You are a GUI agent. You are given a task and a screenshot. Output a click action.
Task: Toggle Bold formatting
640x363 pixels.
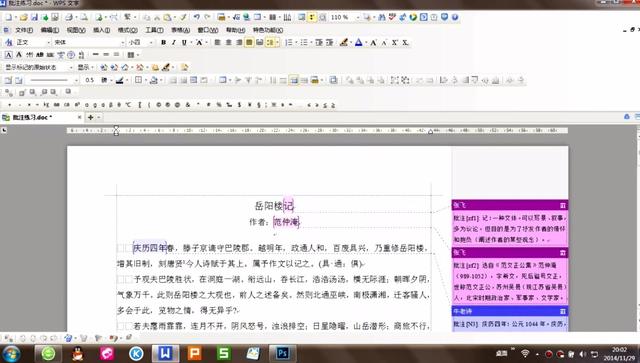(x=163, y=42)
